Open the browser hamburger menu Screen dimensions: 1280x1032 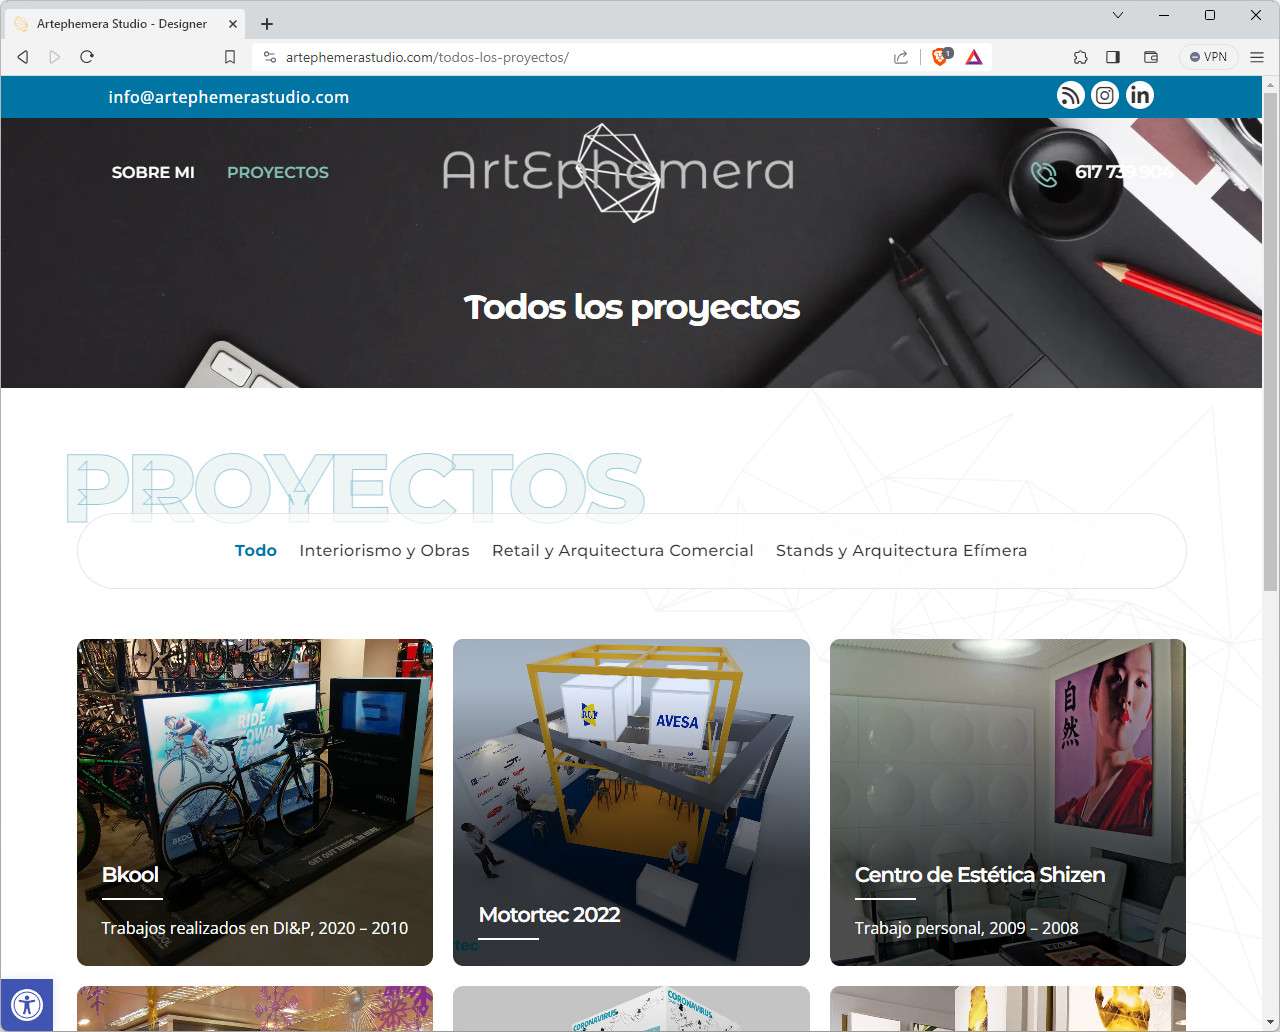pyautogui.click(x=1257, y=57)
